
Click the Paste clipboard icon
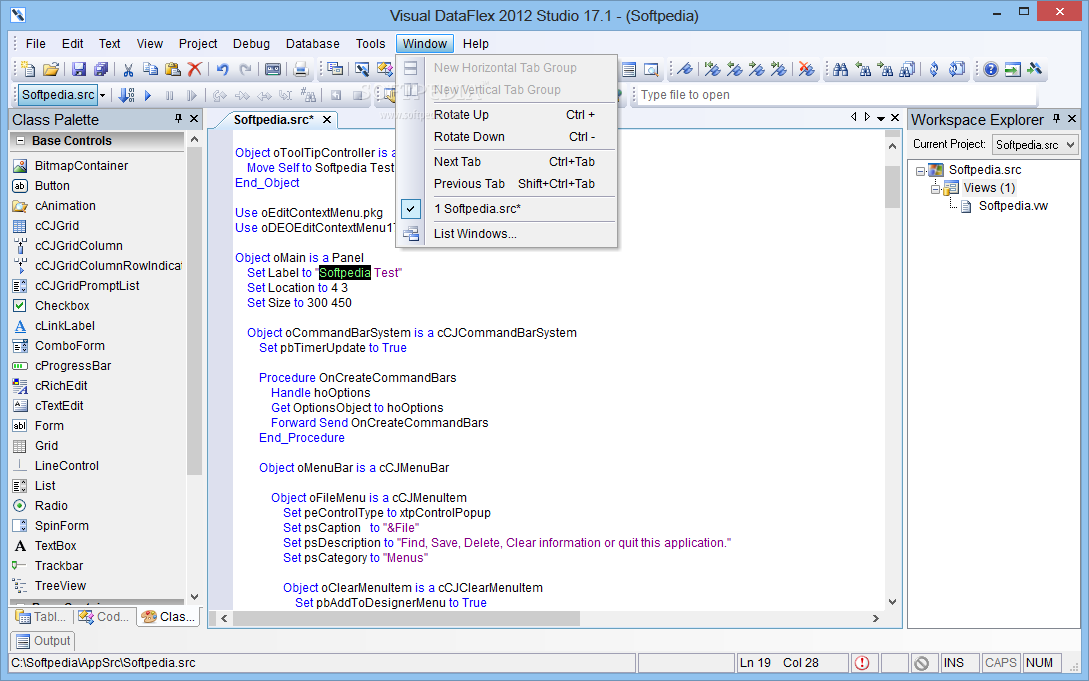pyautogui.click(x=173, y=69)
